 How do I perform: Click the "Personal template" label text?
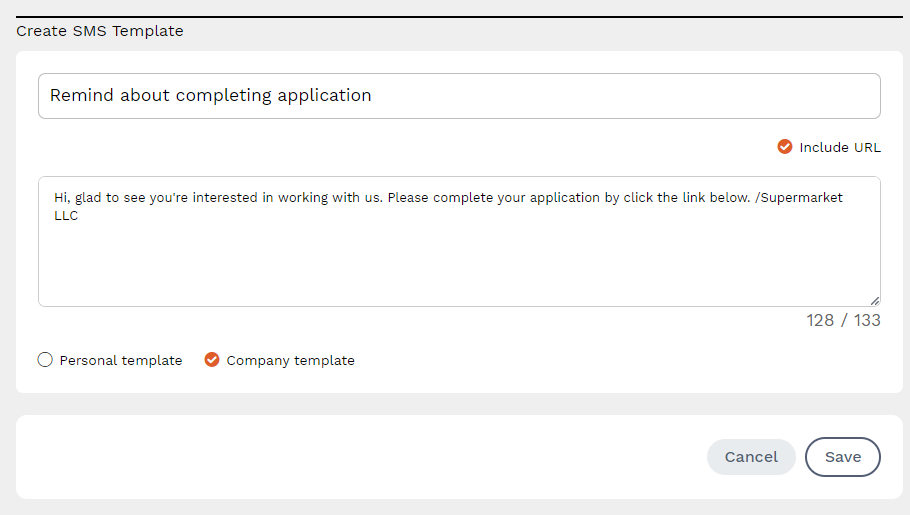(x=121, y=360)
